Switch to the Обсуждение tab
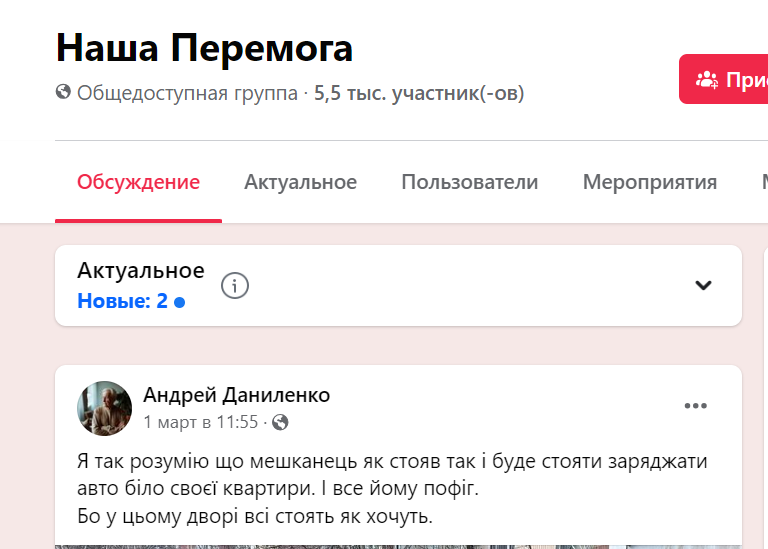The width and height of the screenshot is (768, 549). click(x=138, y=182)
